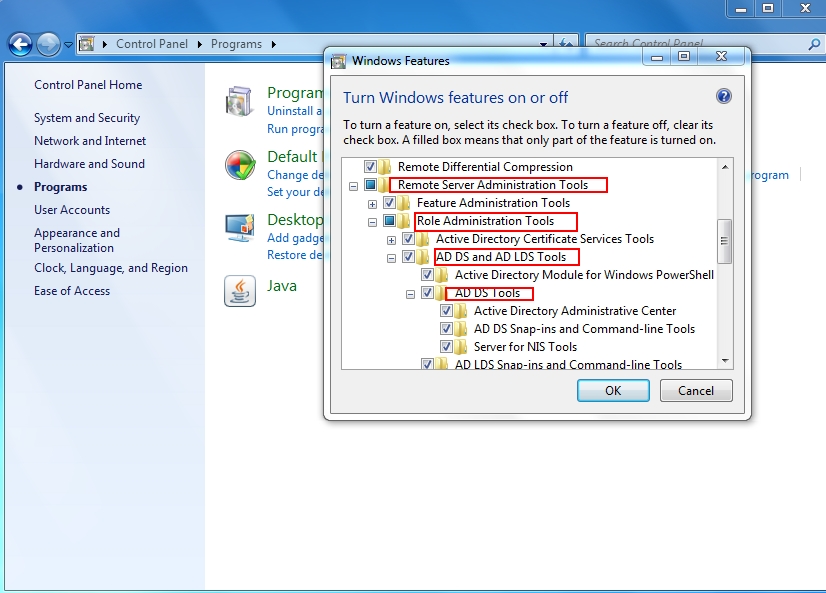This screenshot has height=593, width=826.
Task: Uncheck Remote Differential Compression checkbox
Action: (370, 167)
